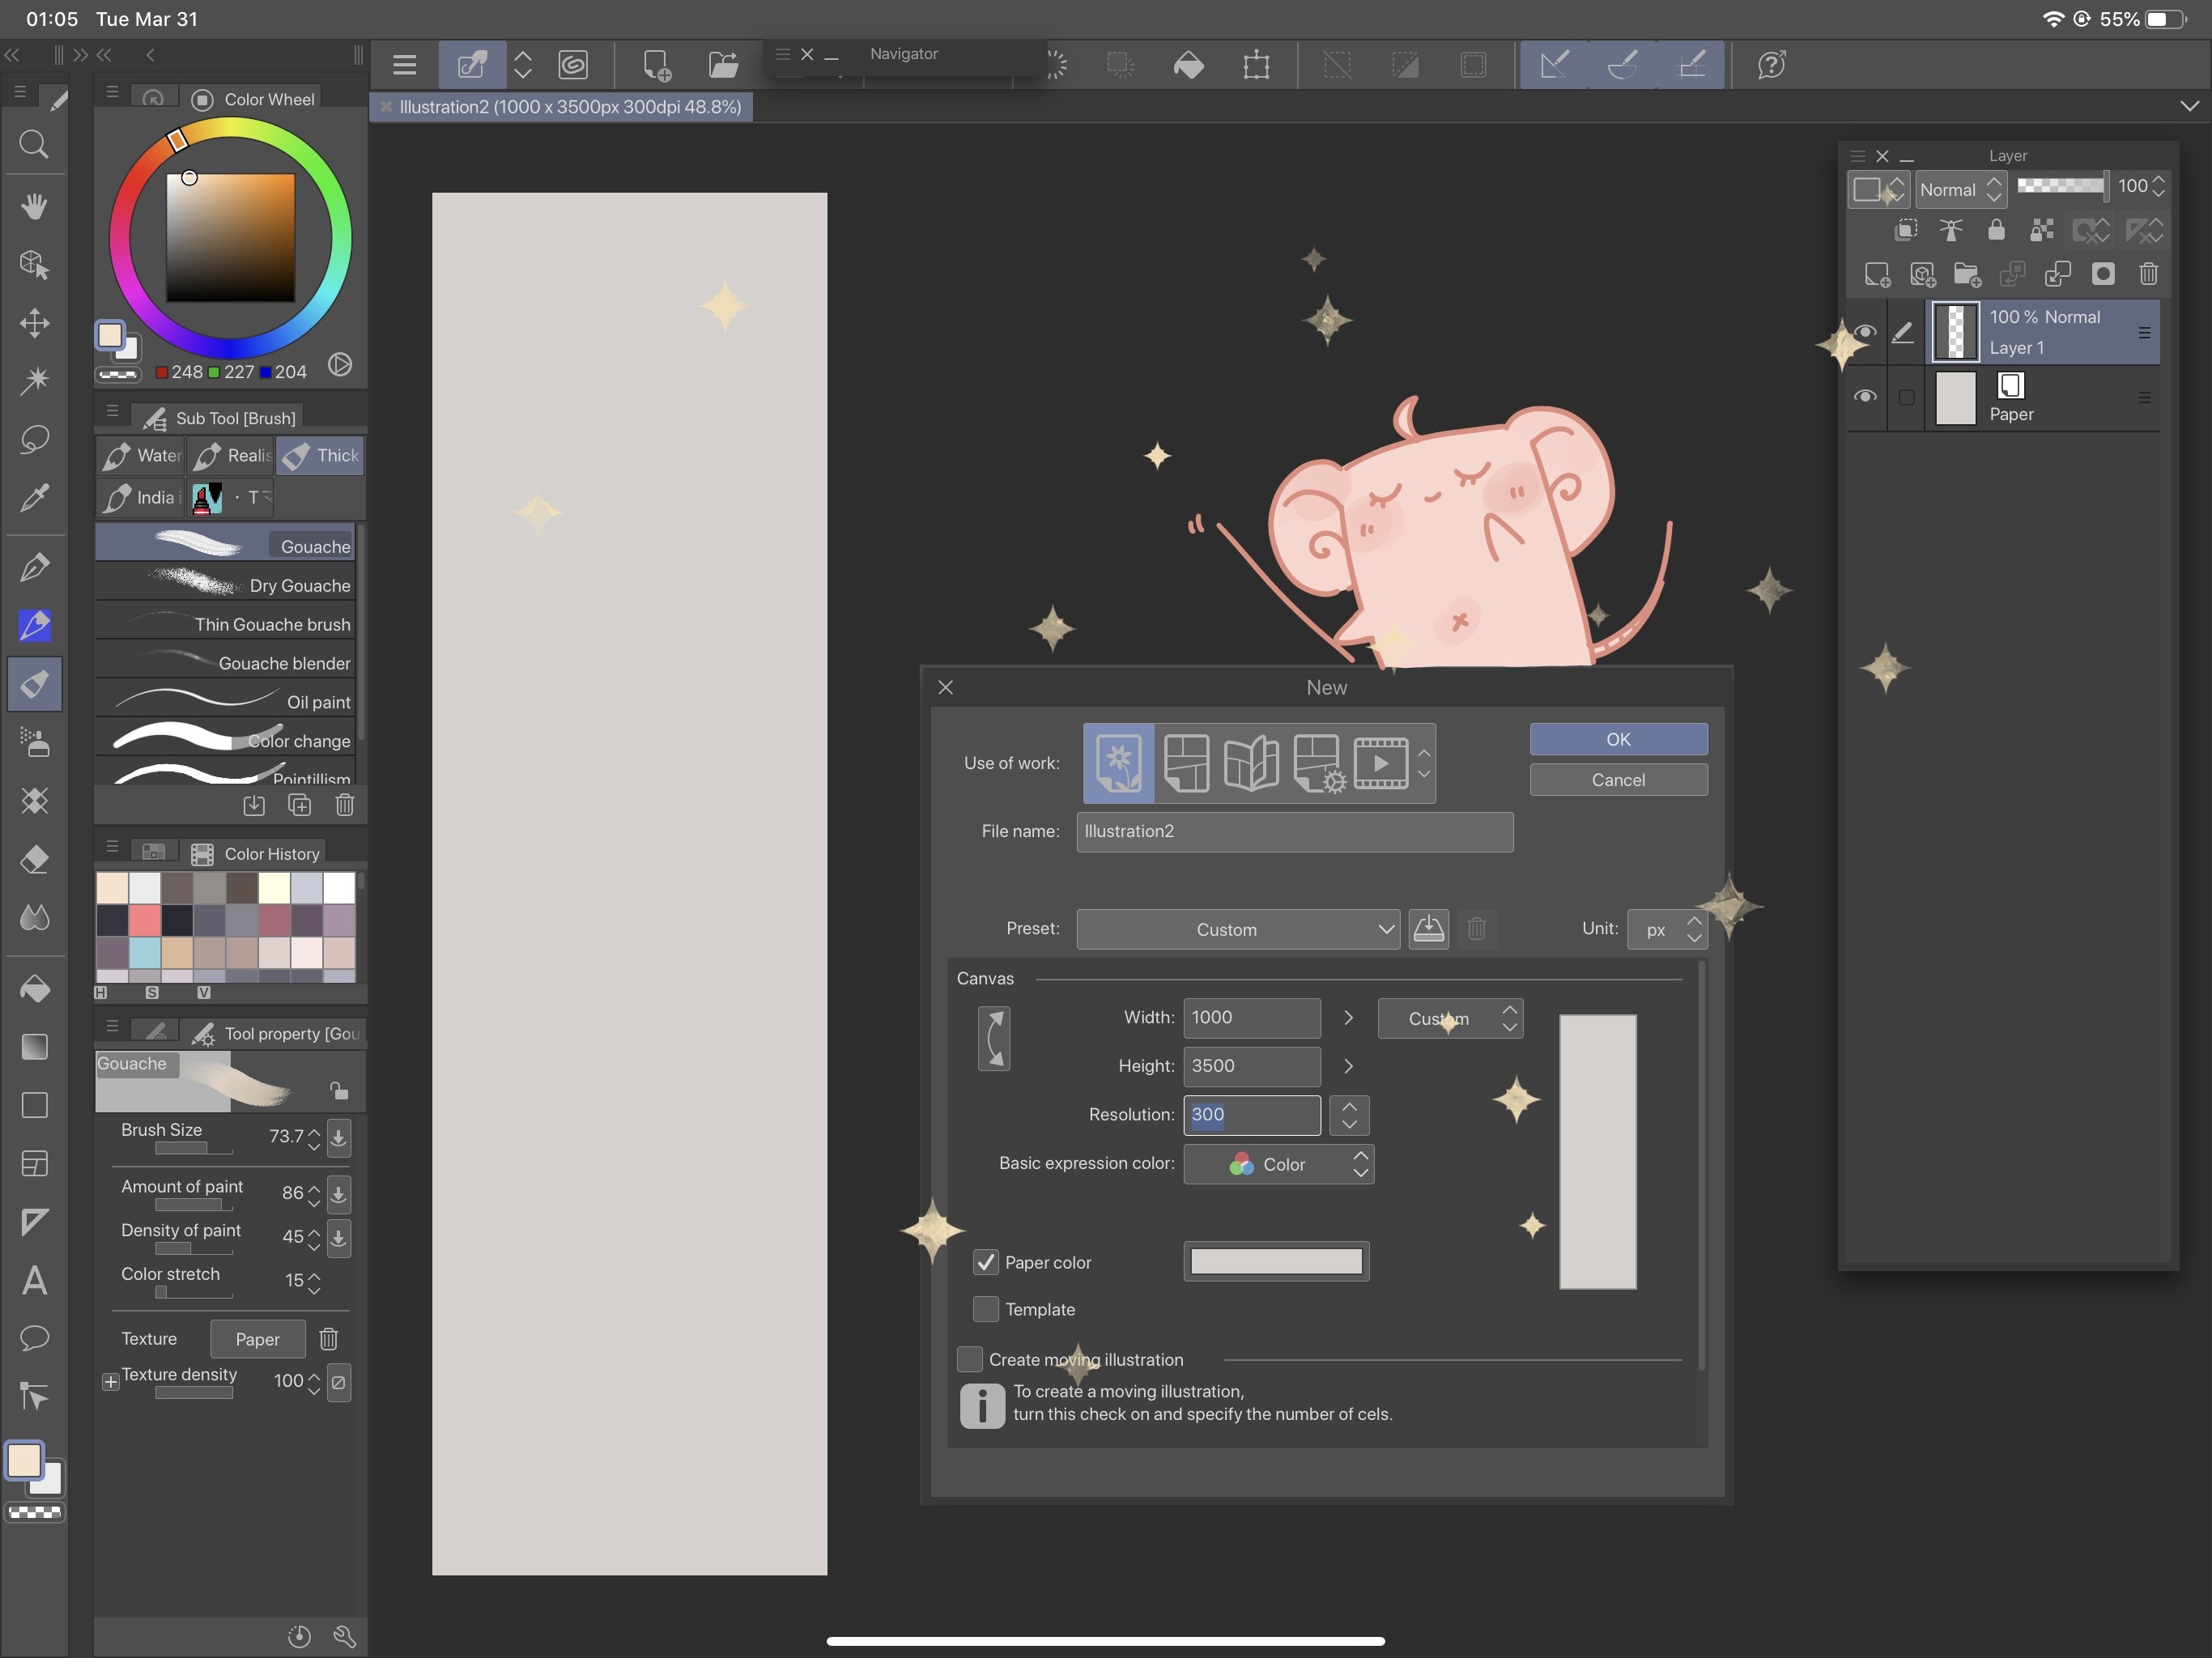Select the Magnifier zoom tool
The image size is (2212, 1658).
click(x=35, y=145)
